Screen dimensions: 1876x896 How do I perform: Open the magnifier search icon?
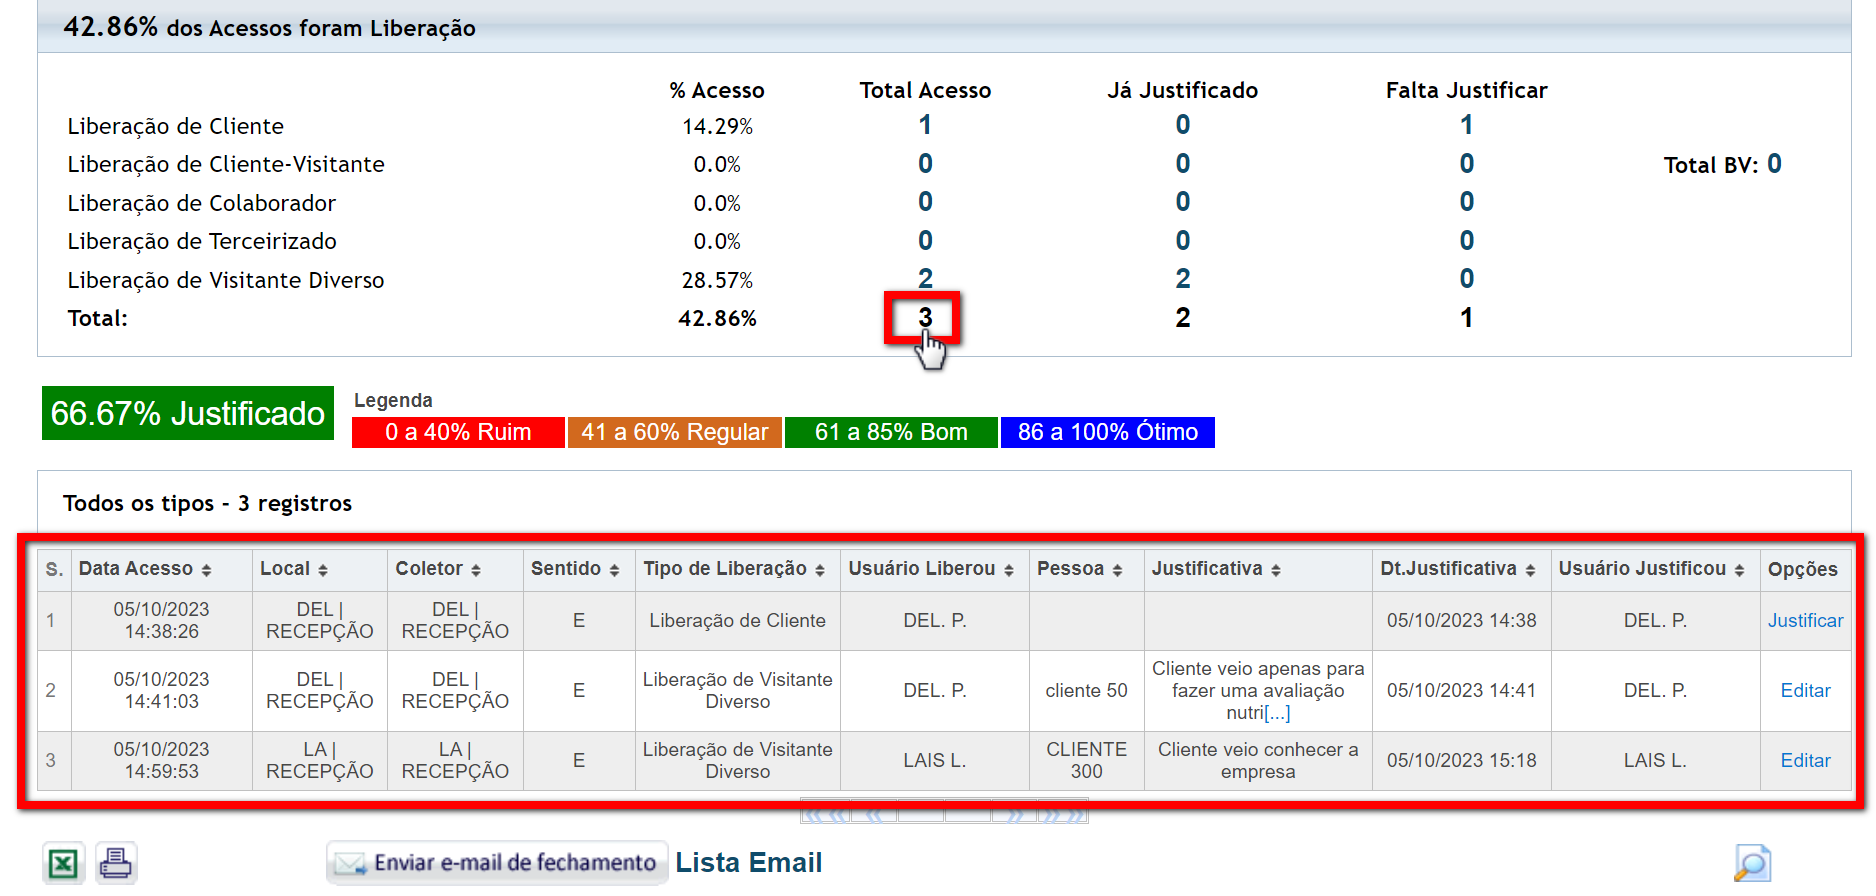pos(1751,863)
